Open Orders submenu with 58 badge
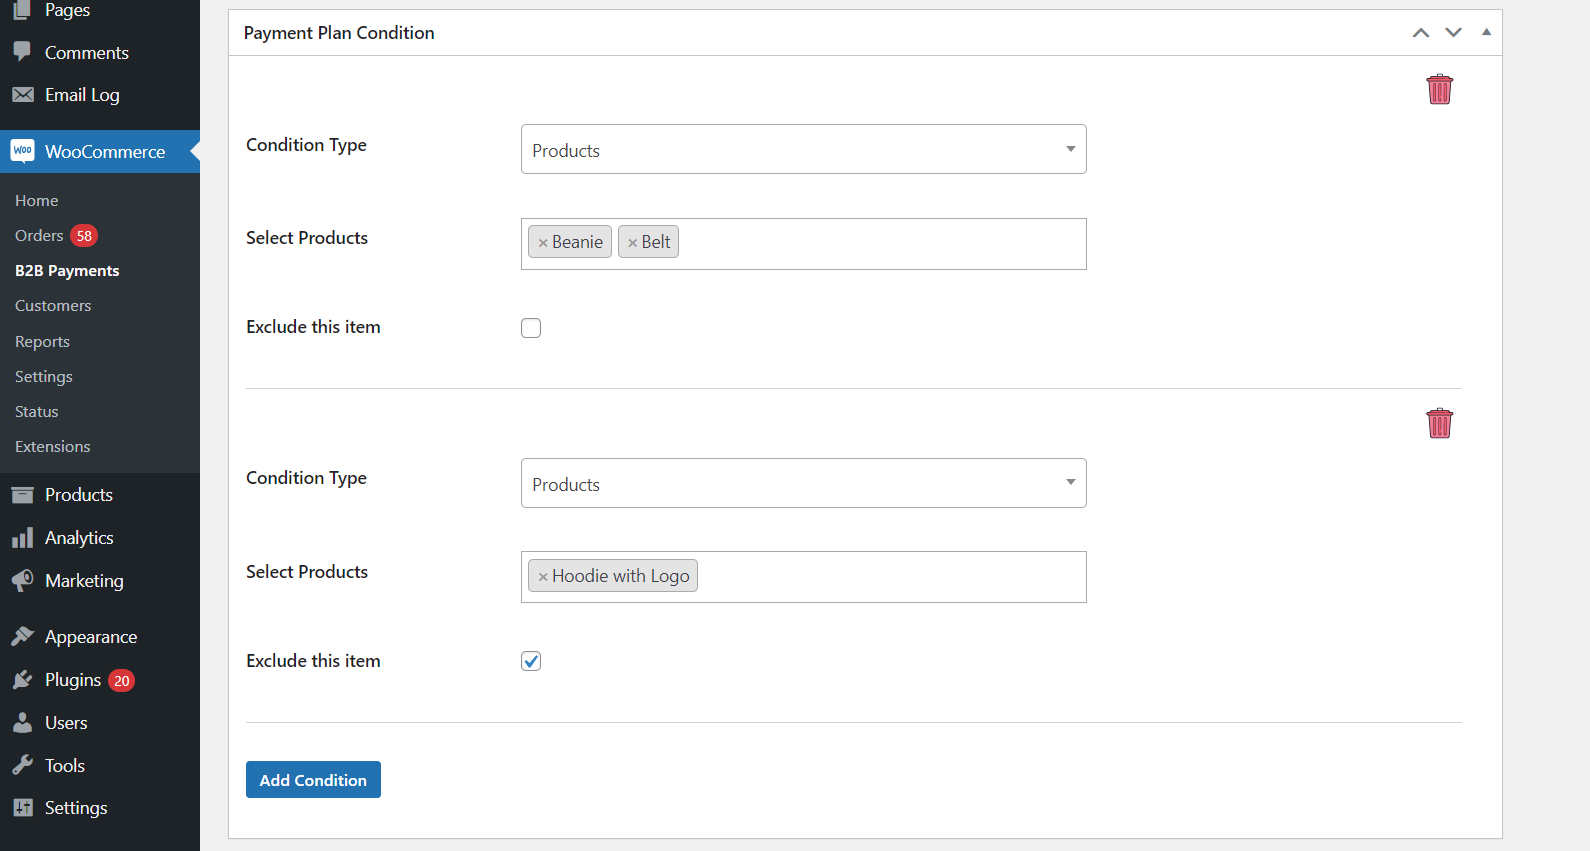1590x851 pixels. [55, 235]
